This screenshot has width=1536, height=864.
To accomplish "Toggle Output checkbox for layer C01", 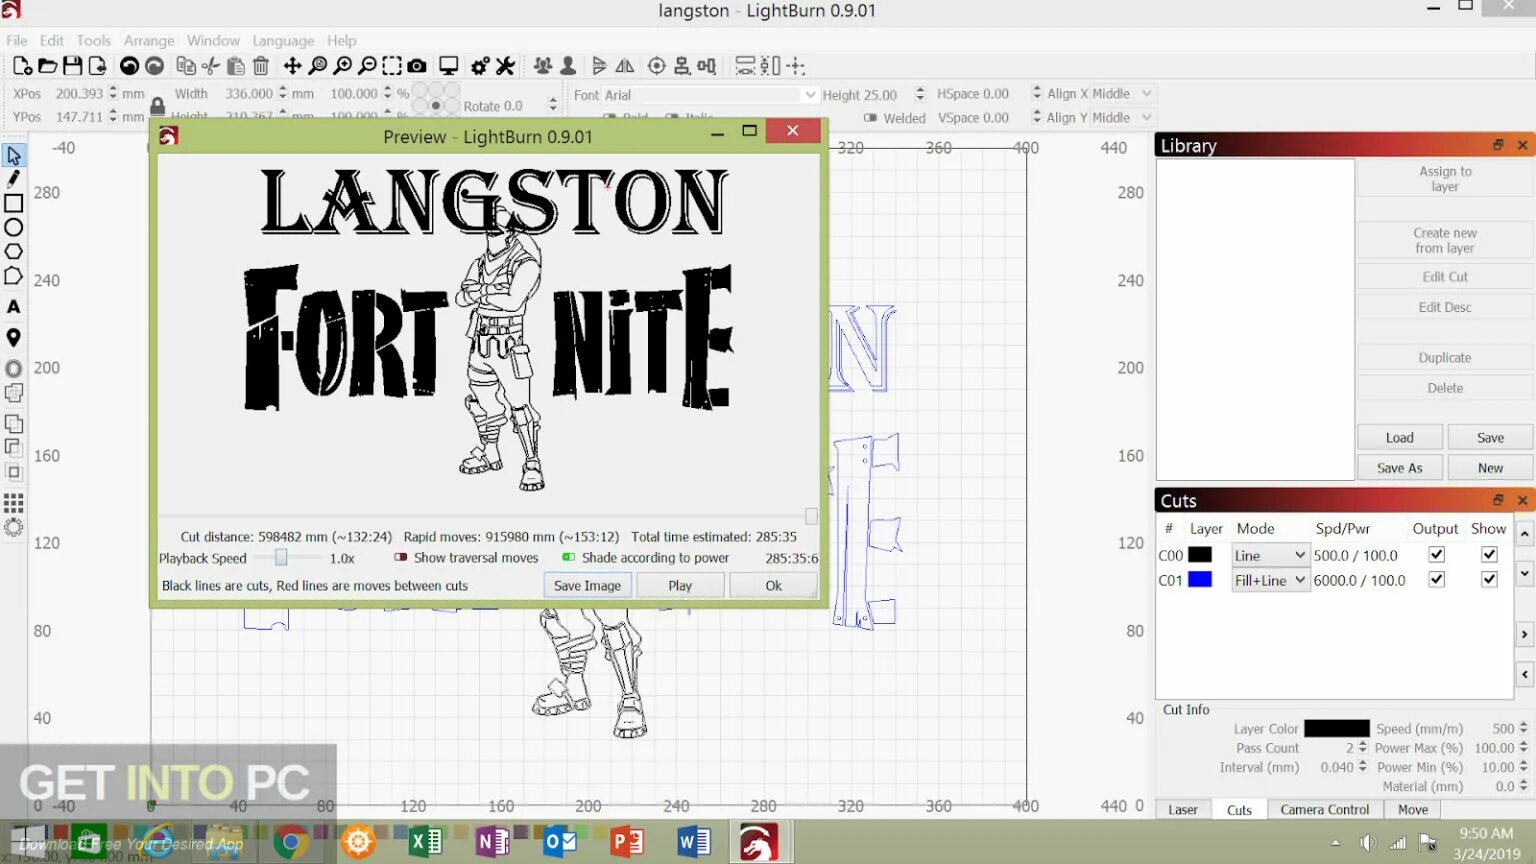I will 1437,579.
